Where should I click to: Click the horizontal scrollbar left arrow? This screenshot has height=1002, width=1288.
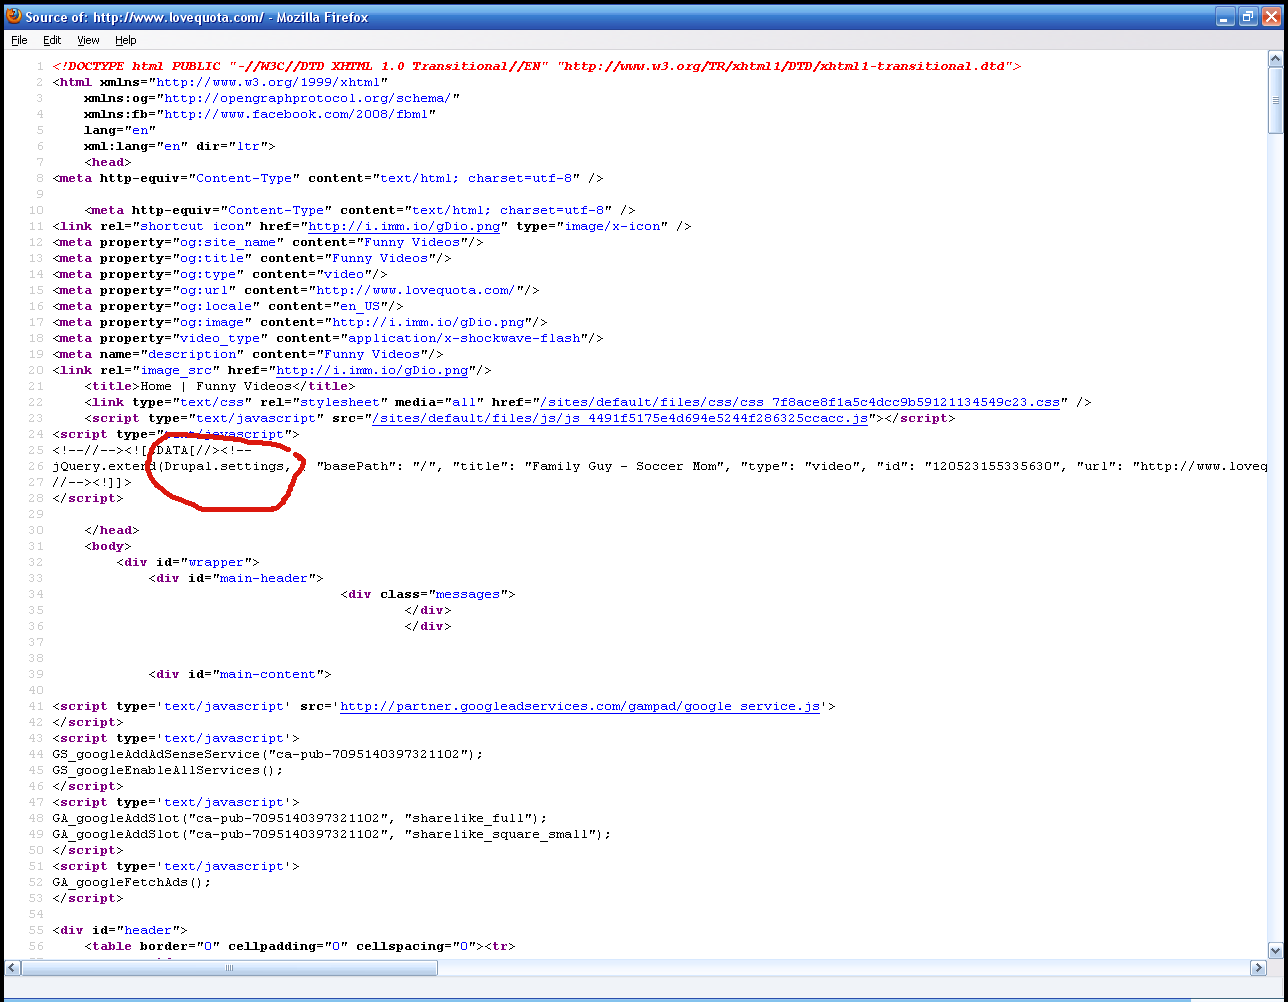click(x=13, y=968)
